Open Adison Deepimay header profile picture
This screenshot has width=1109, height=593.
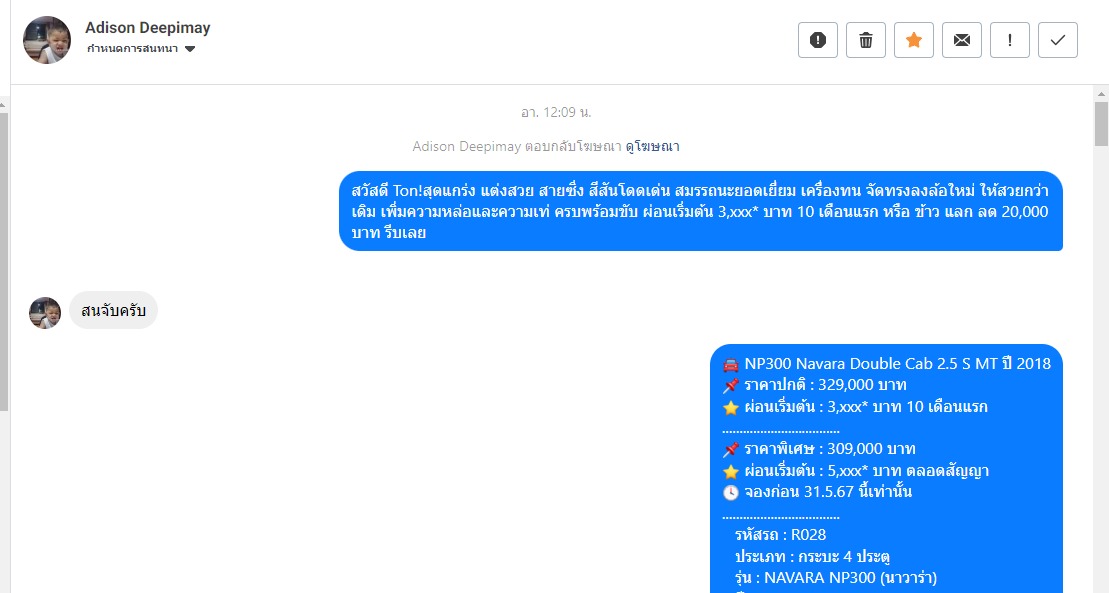coord(47,40)
